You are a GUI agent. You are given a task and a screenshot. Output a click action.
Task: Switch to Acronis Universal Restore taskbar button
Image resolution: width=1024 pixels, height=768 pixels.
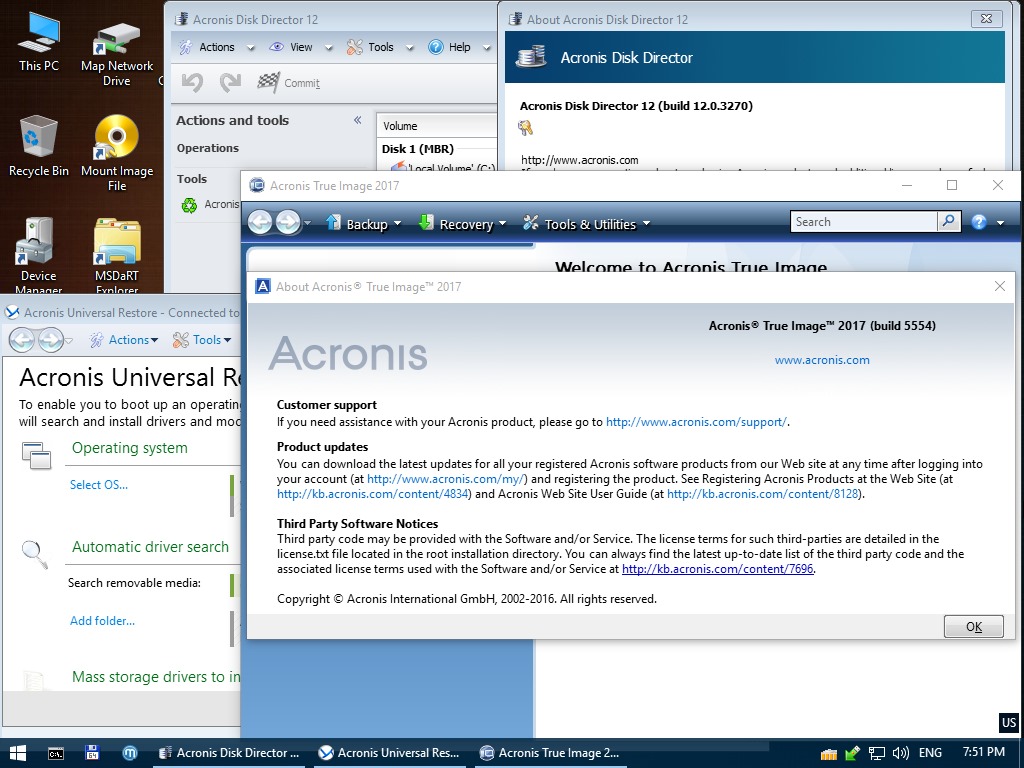390,753
